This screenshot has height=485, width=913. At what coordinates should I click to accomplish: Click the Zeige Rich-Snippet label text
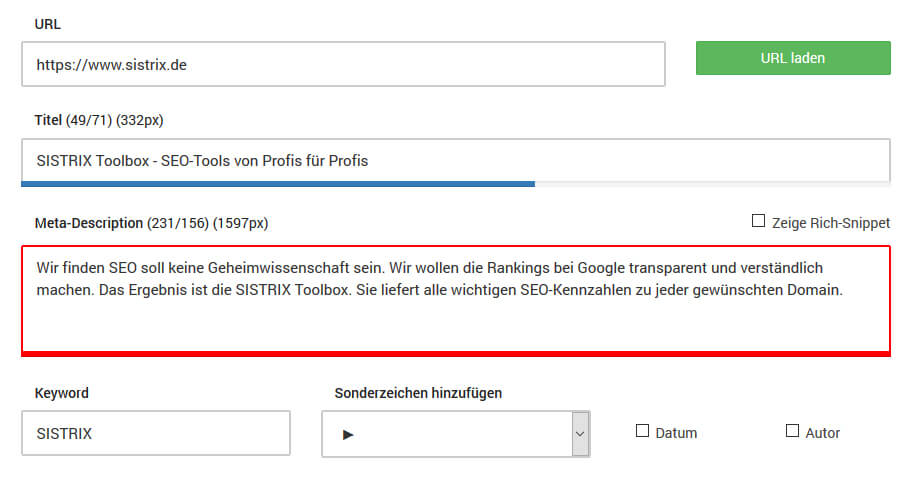(830, 223)
